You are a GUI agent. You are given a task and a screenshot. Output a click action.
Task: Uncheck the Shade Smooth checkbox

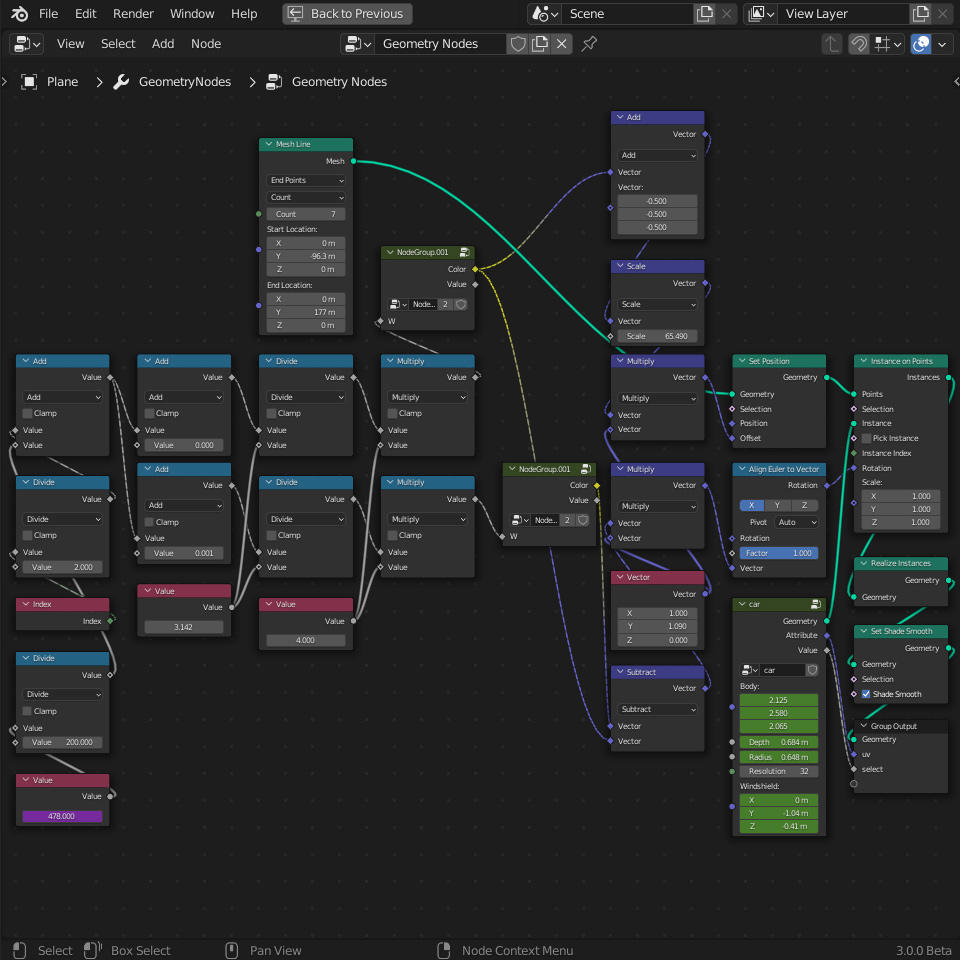click(x=866, y=694)
